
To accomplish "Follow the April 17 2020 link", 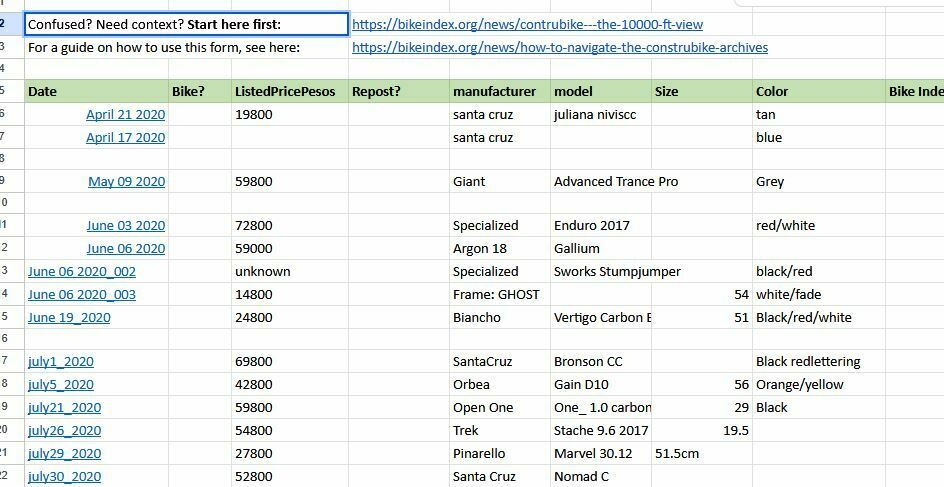I will 125,138.
